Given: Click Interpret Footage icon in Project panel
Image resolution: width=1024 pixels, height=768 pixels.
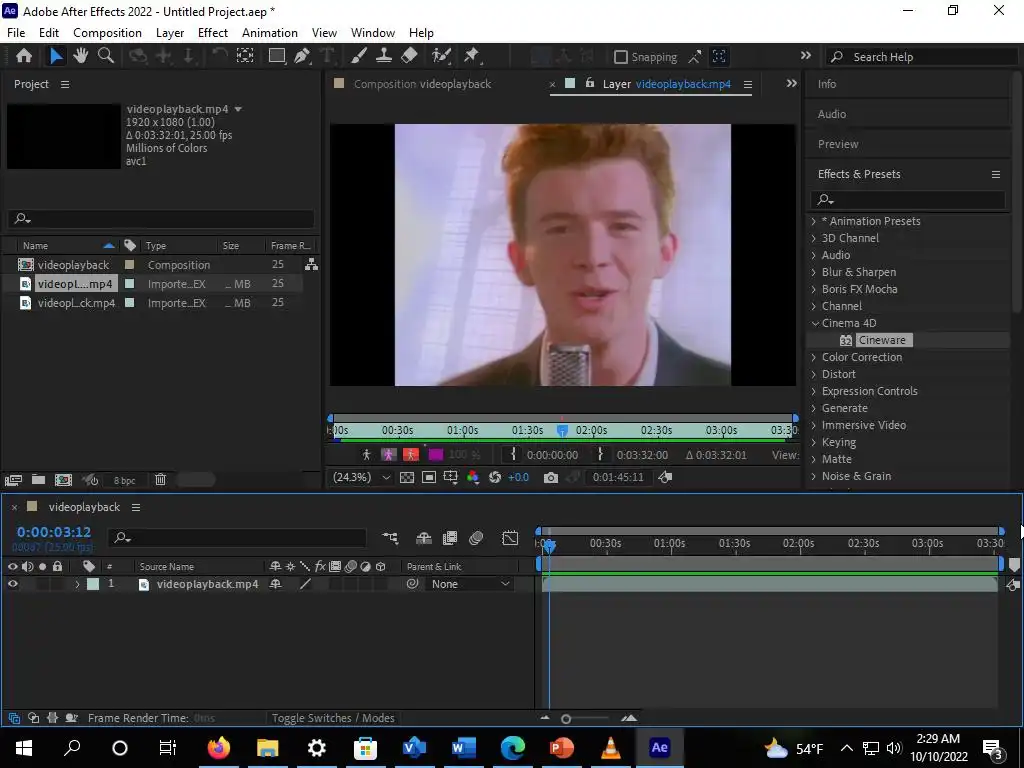Looking at the screenshot, I should point(13,480).
